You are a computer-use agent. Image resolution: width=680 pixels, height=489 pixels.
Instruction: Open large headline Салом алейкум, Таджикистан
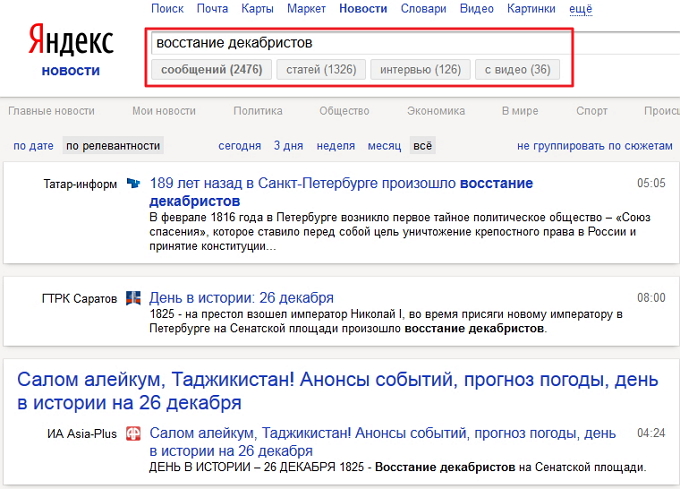tap(338, 391)
